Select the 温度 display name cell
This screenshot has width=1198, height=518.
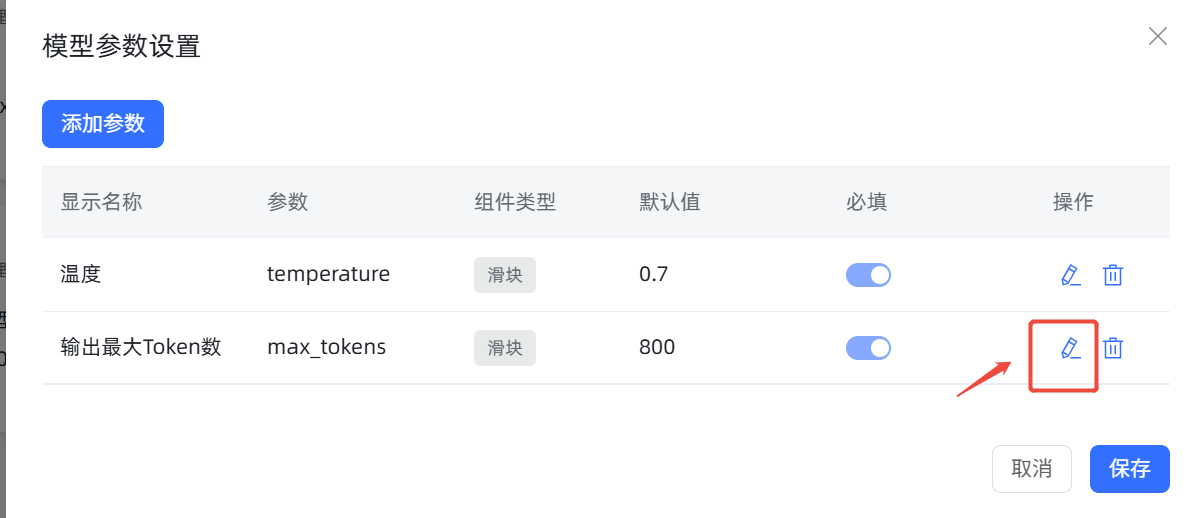[x=81, y=274]
